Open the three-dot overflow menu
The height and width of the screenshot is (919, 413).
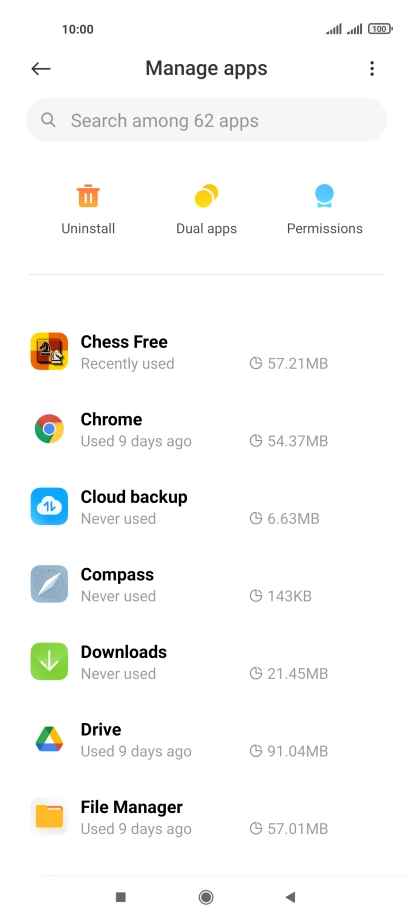click(371, 69)
